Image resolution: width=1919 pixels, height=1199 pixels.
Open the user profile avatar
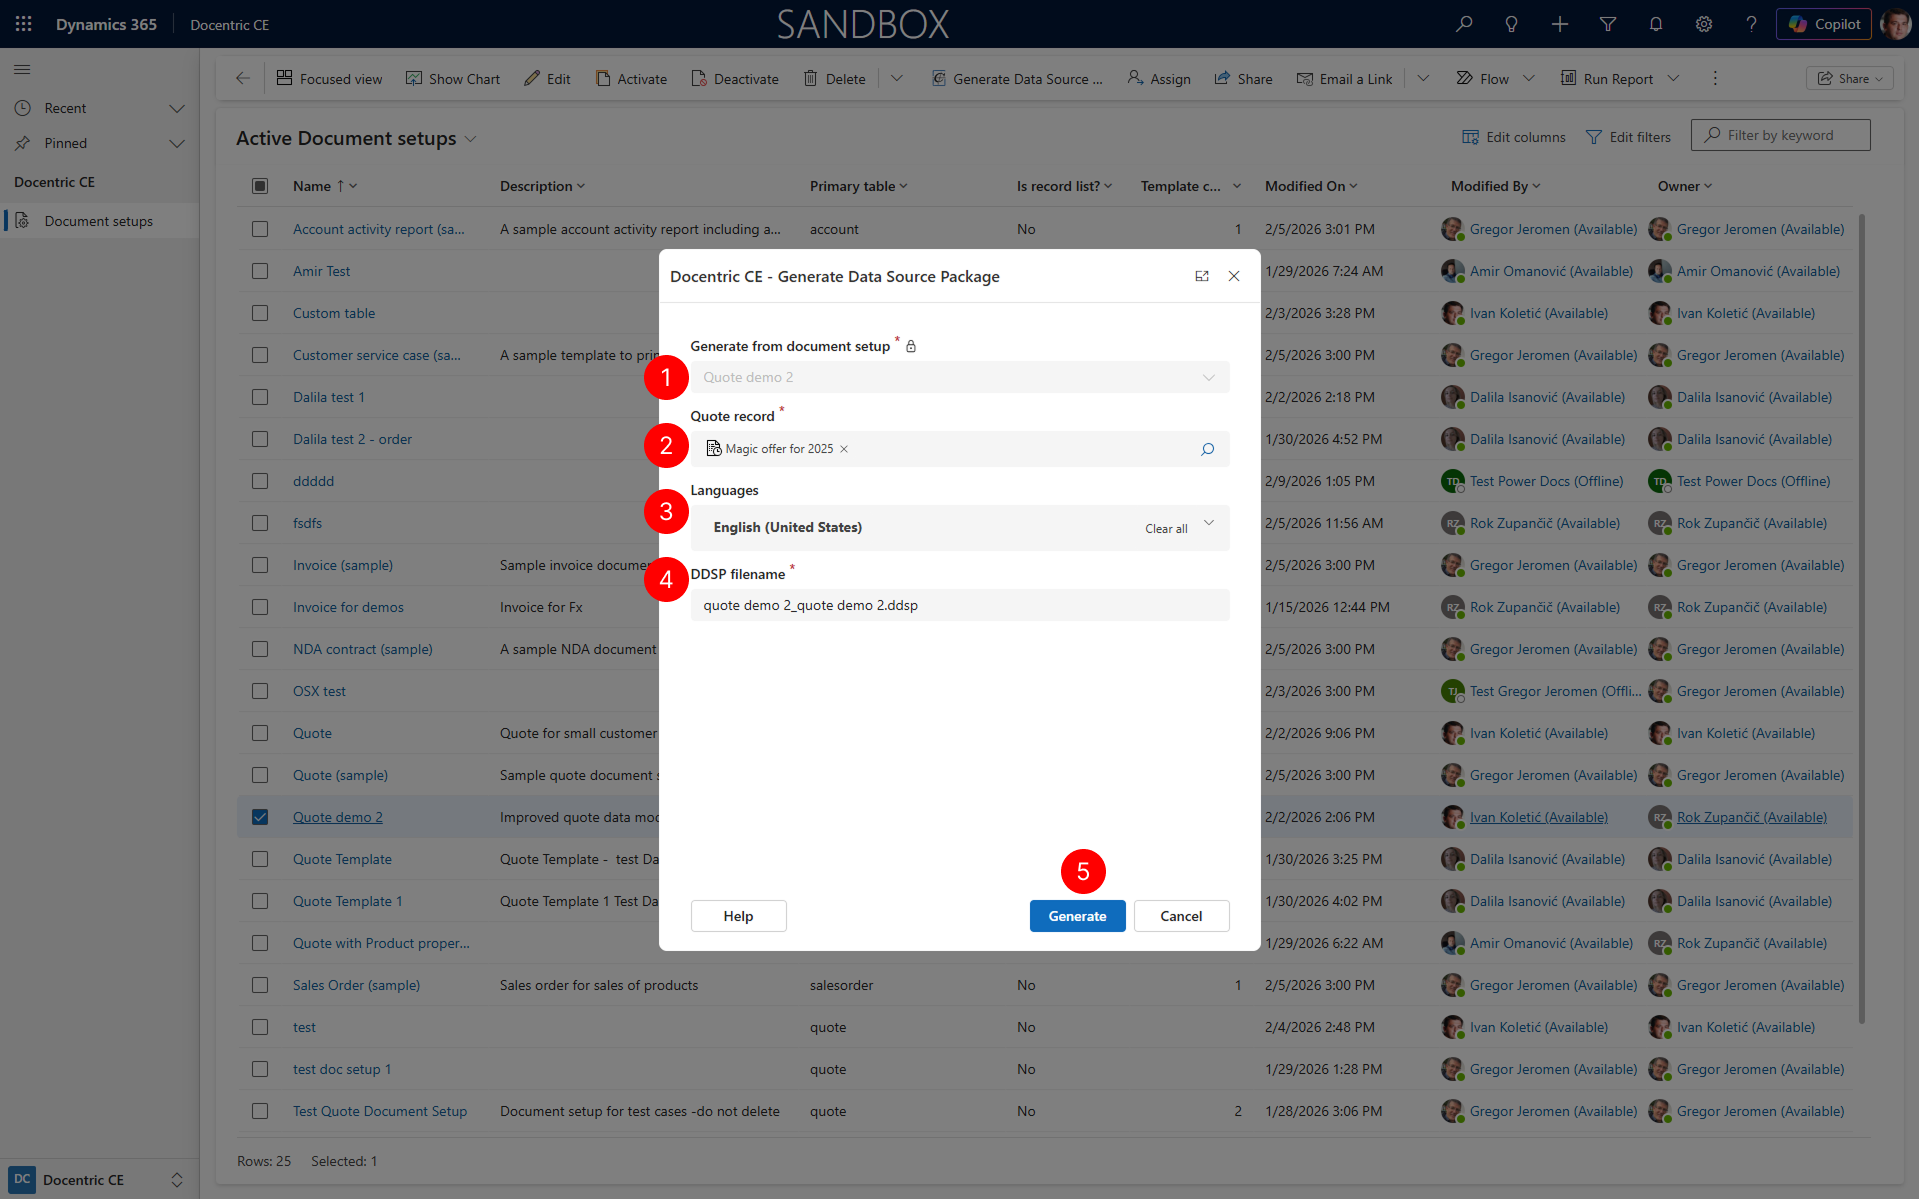(x=1895, y=24)
